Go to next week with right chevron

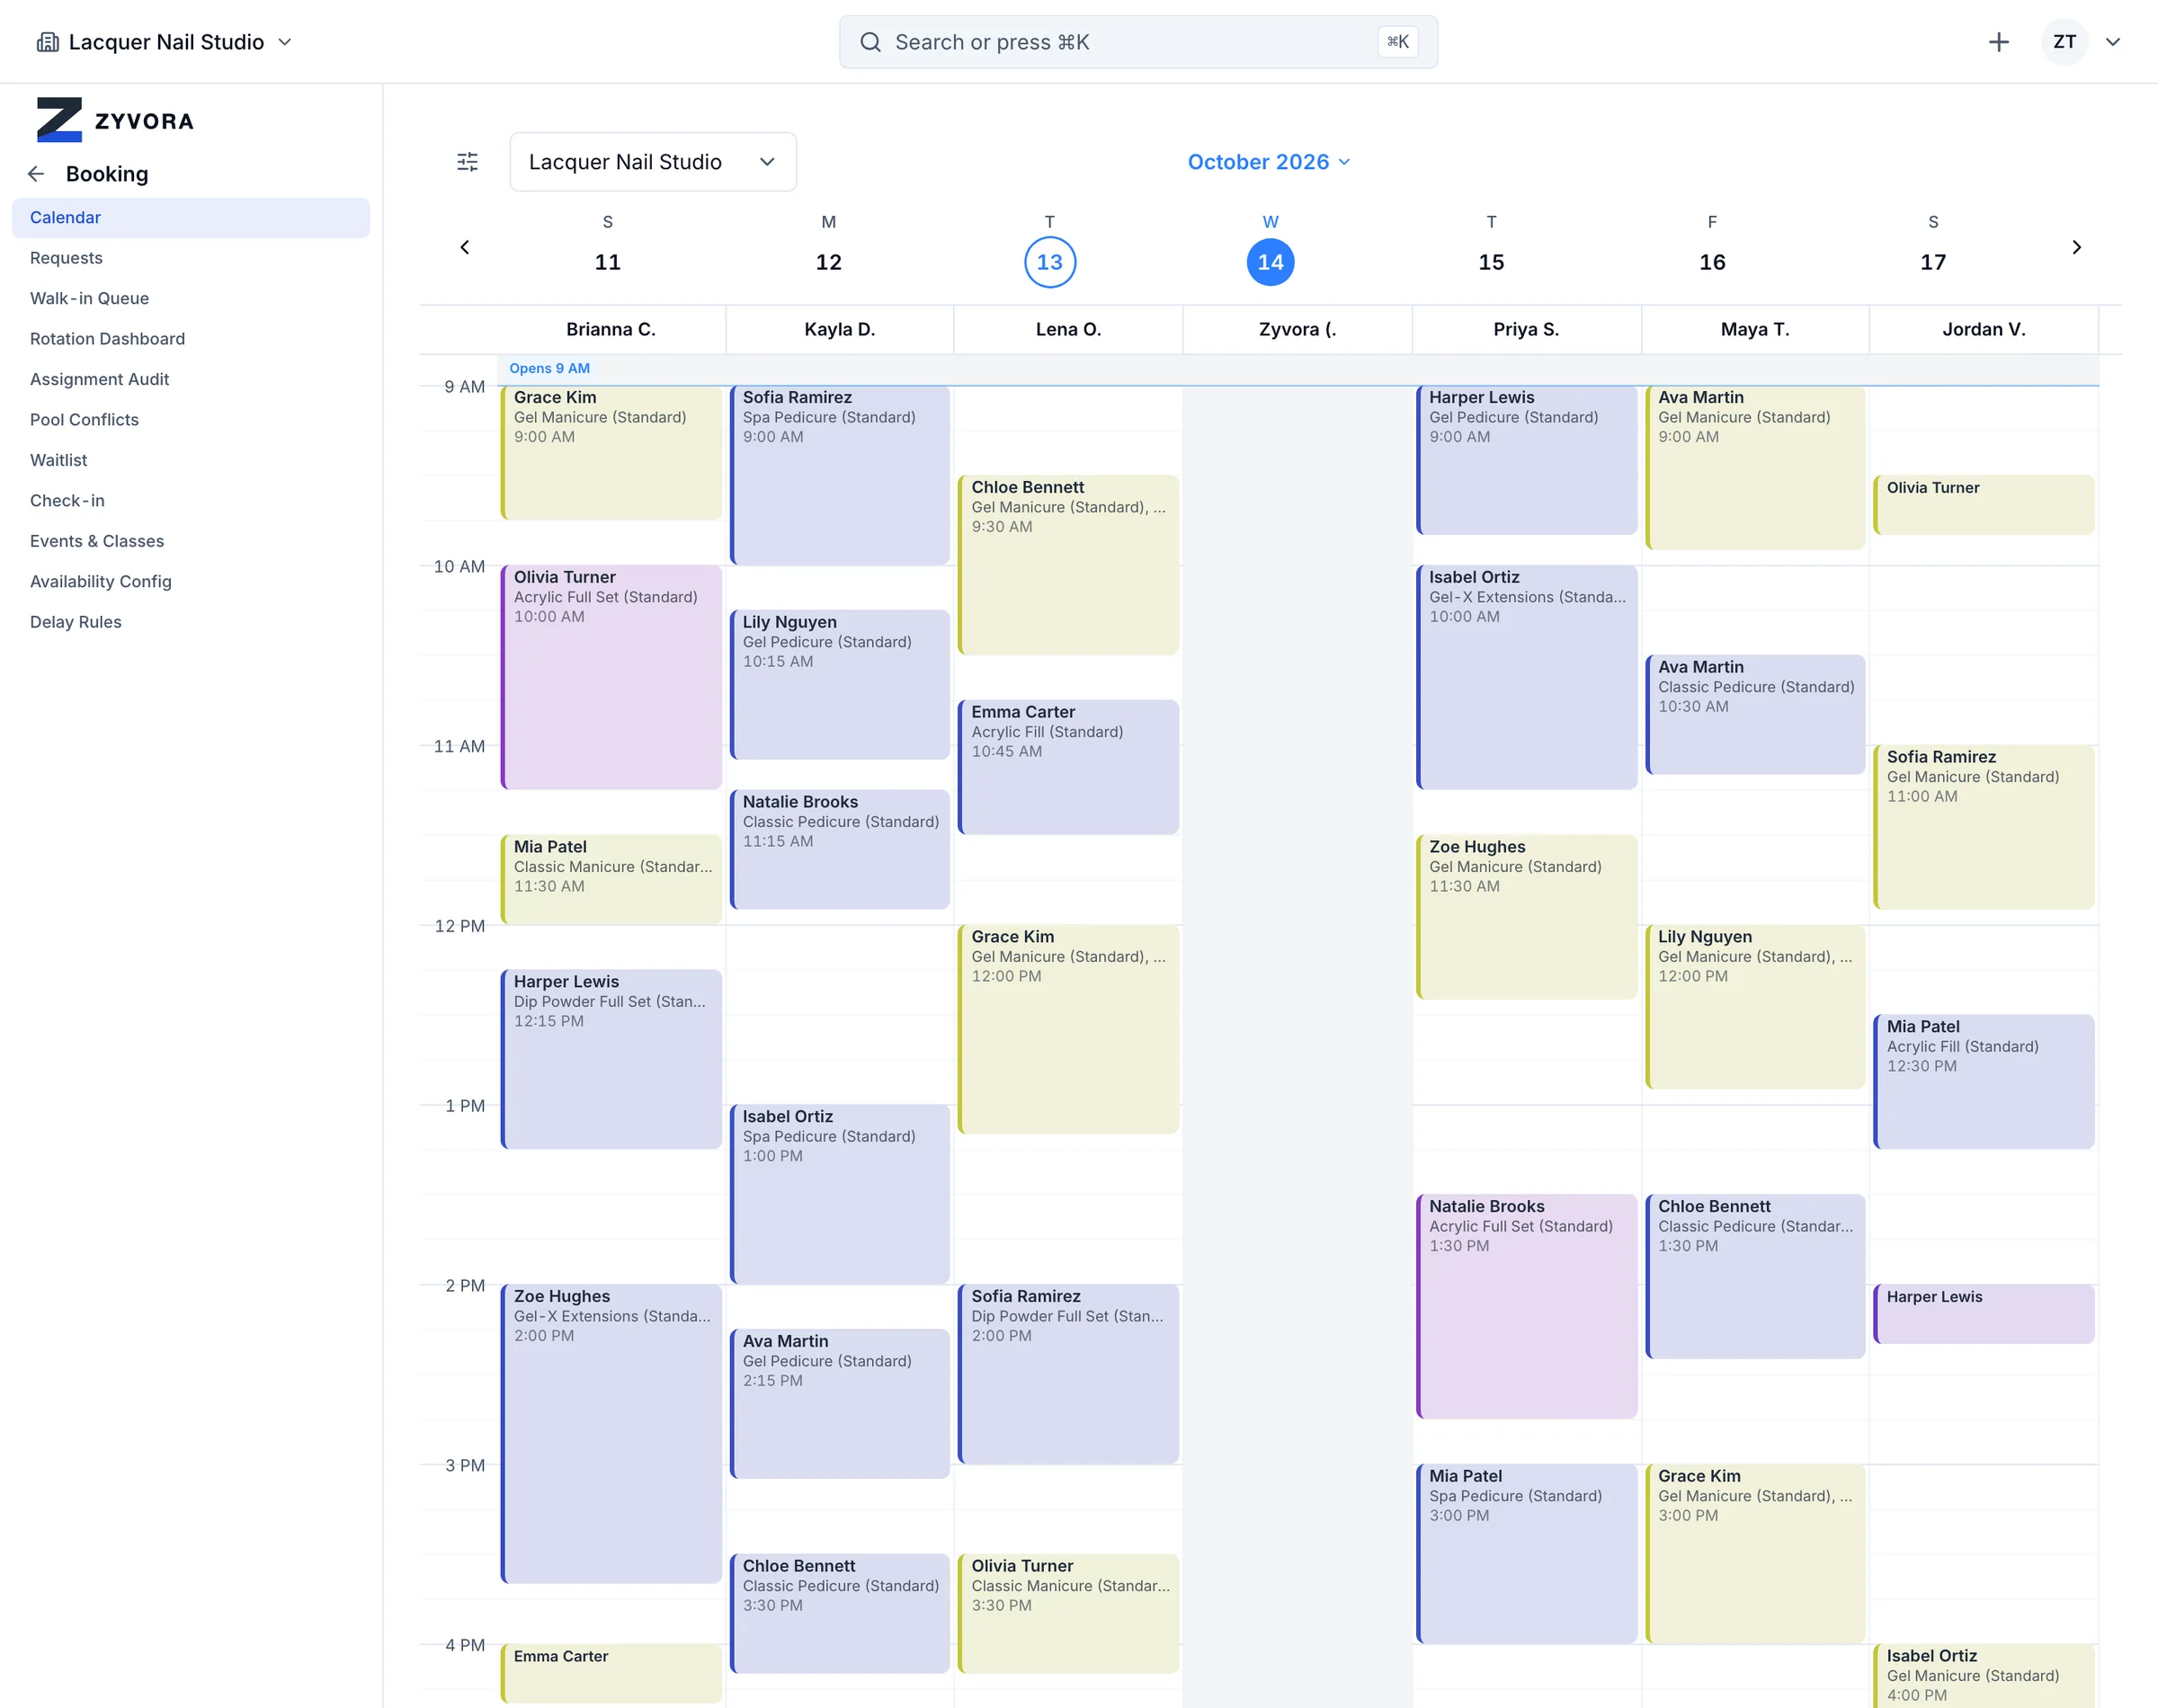coord(2076,247)
